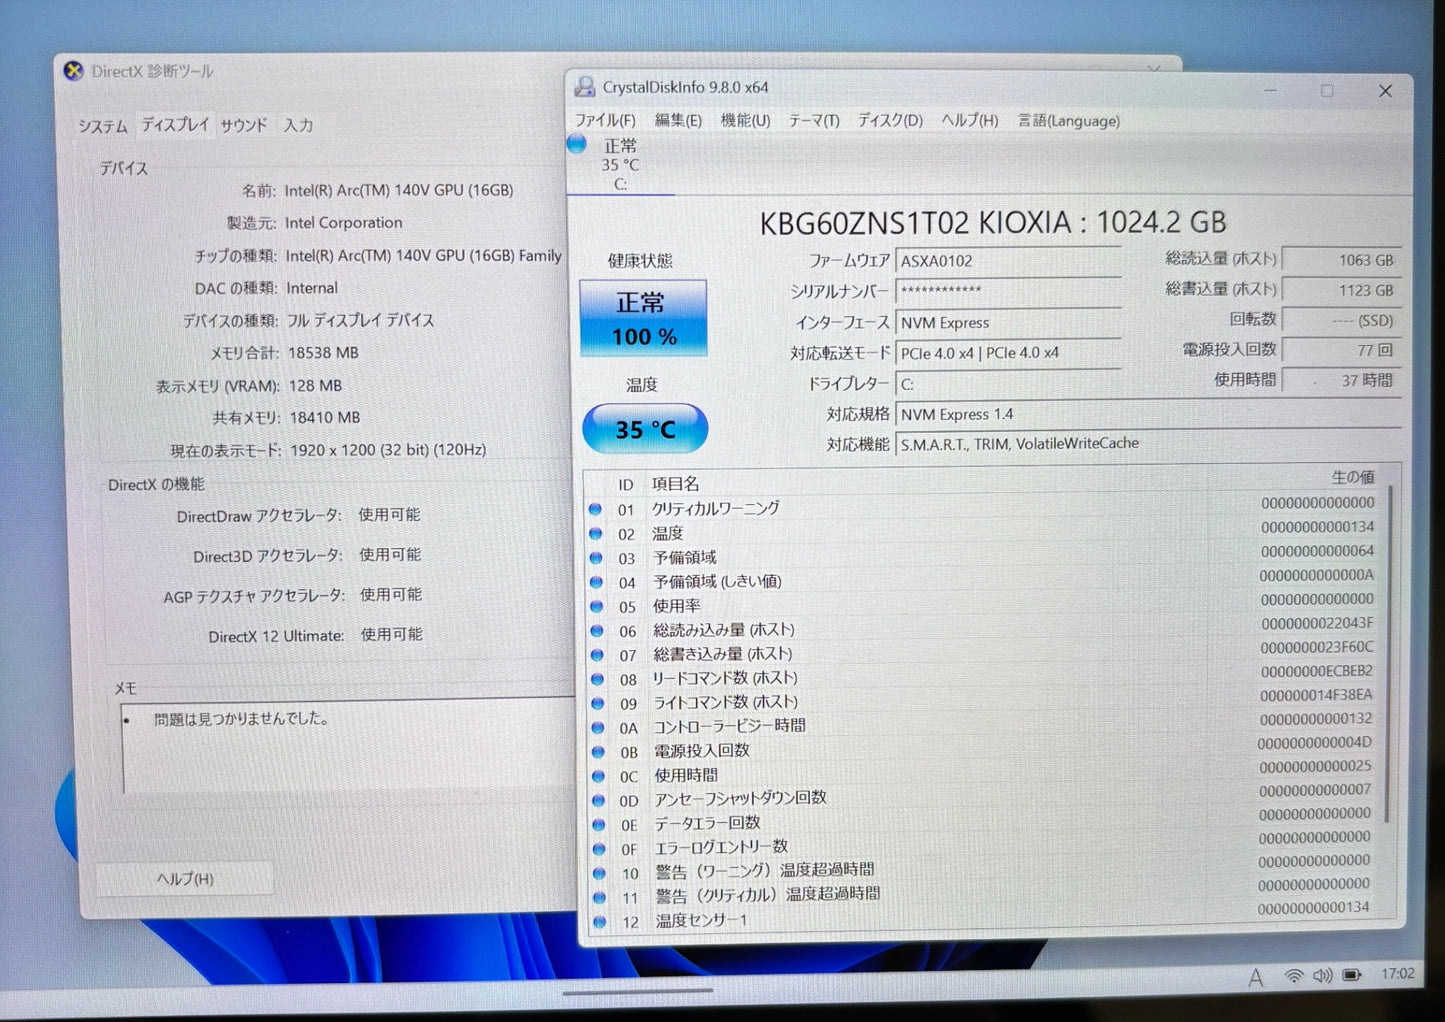1445x1022 pixels.
Task: Click the 生の値 column header
Action: 1353,478
